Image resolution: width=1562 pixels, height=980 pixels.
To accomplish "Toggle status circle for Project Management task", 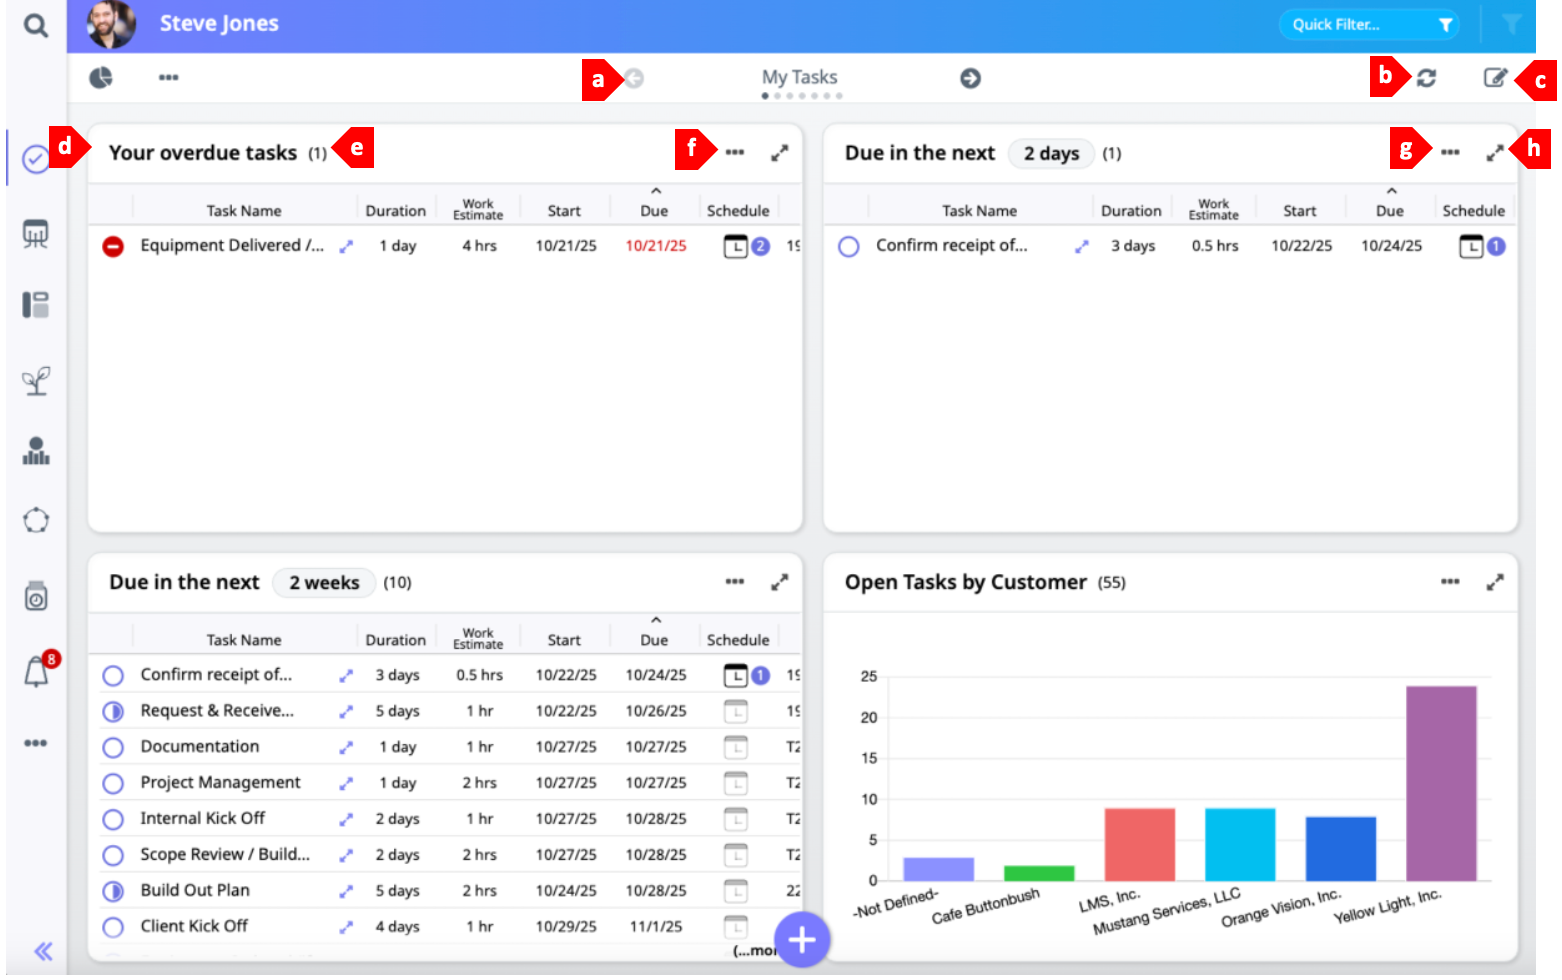I will point(113,784).
